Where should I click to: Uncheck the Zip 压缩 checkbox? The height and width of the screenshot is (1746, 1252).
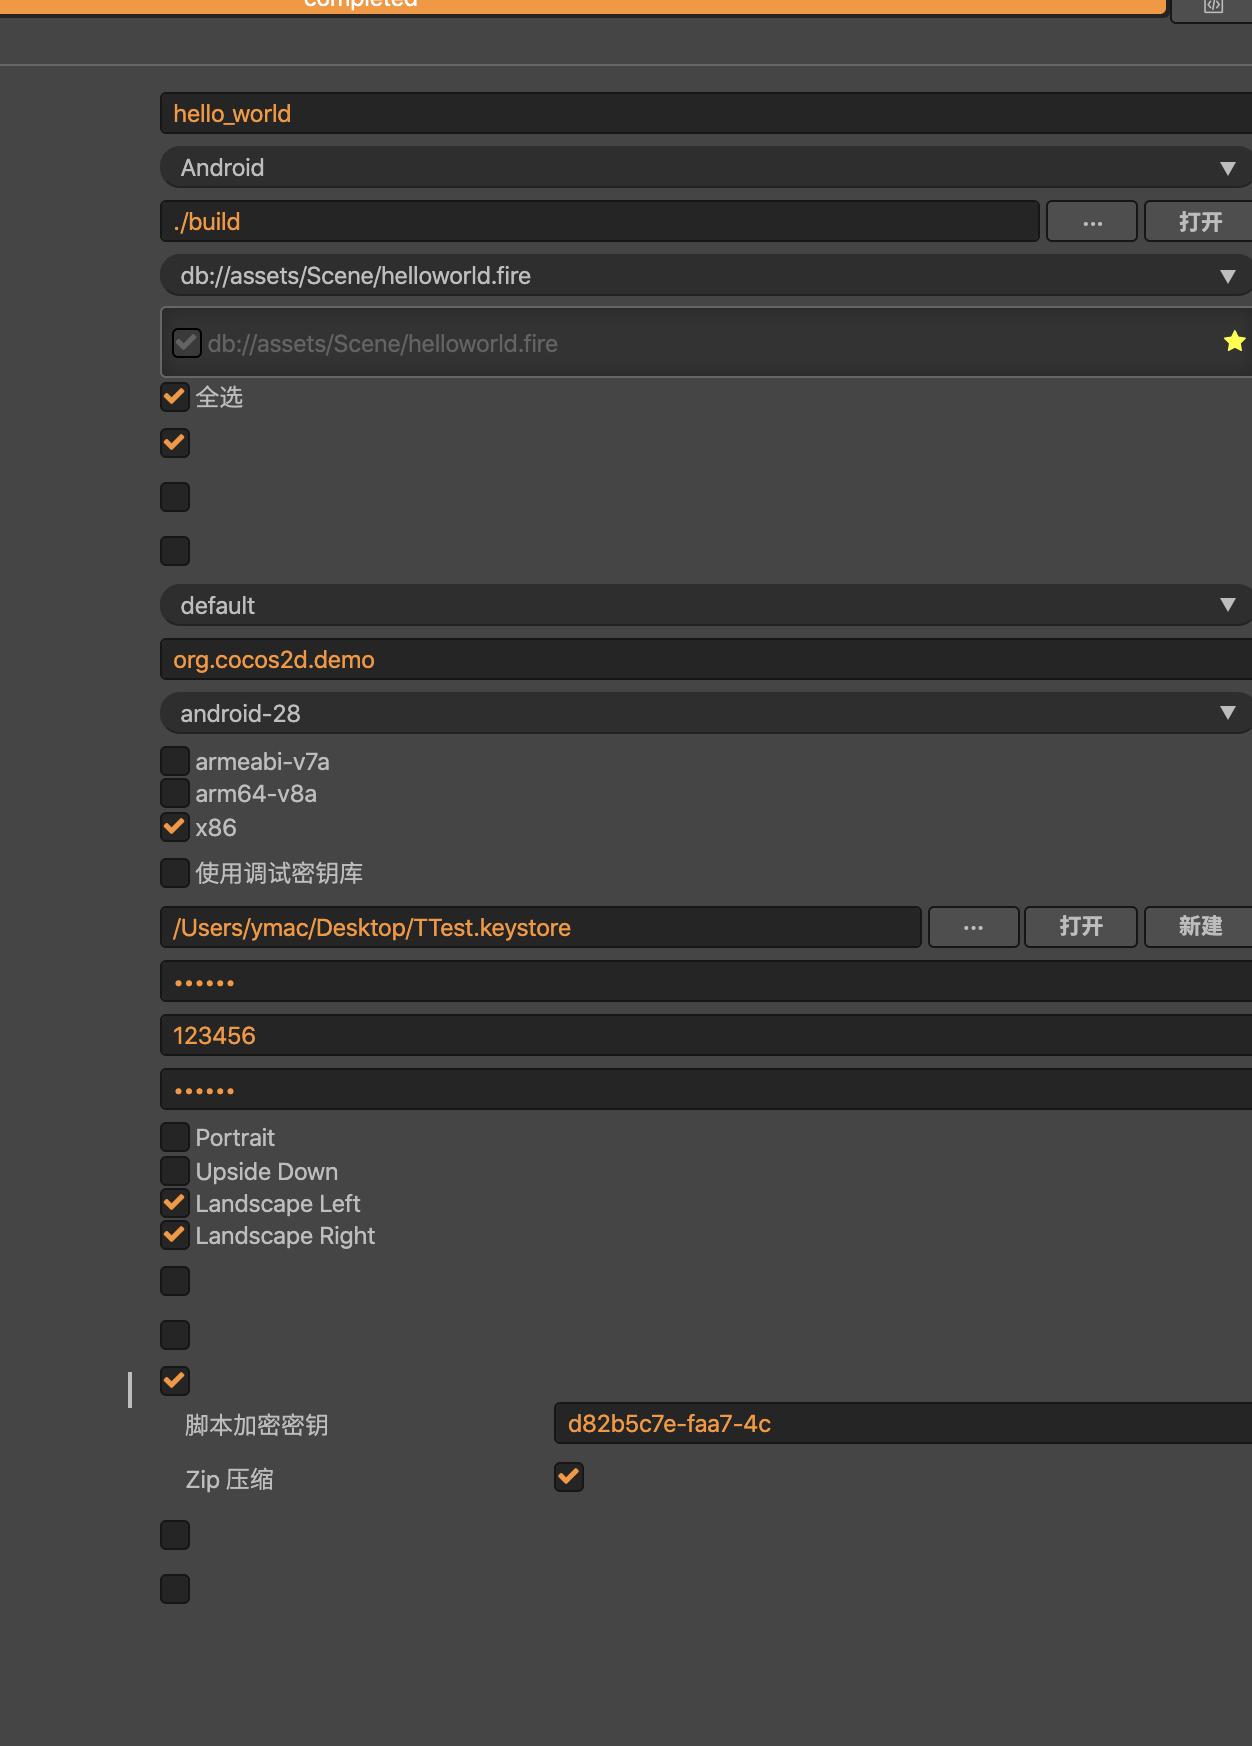[569, 1477]
